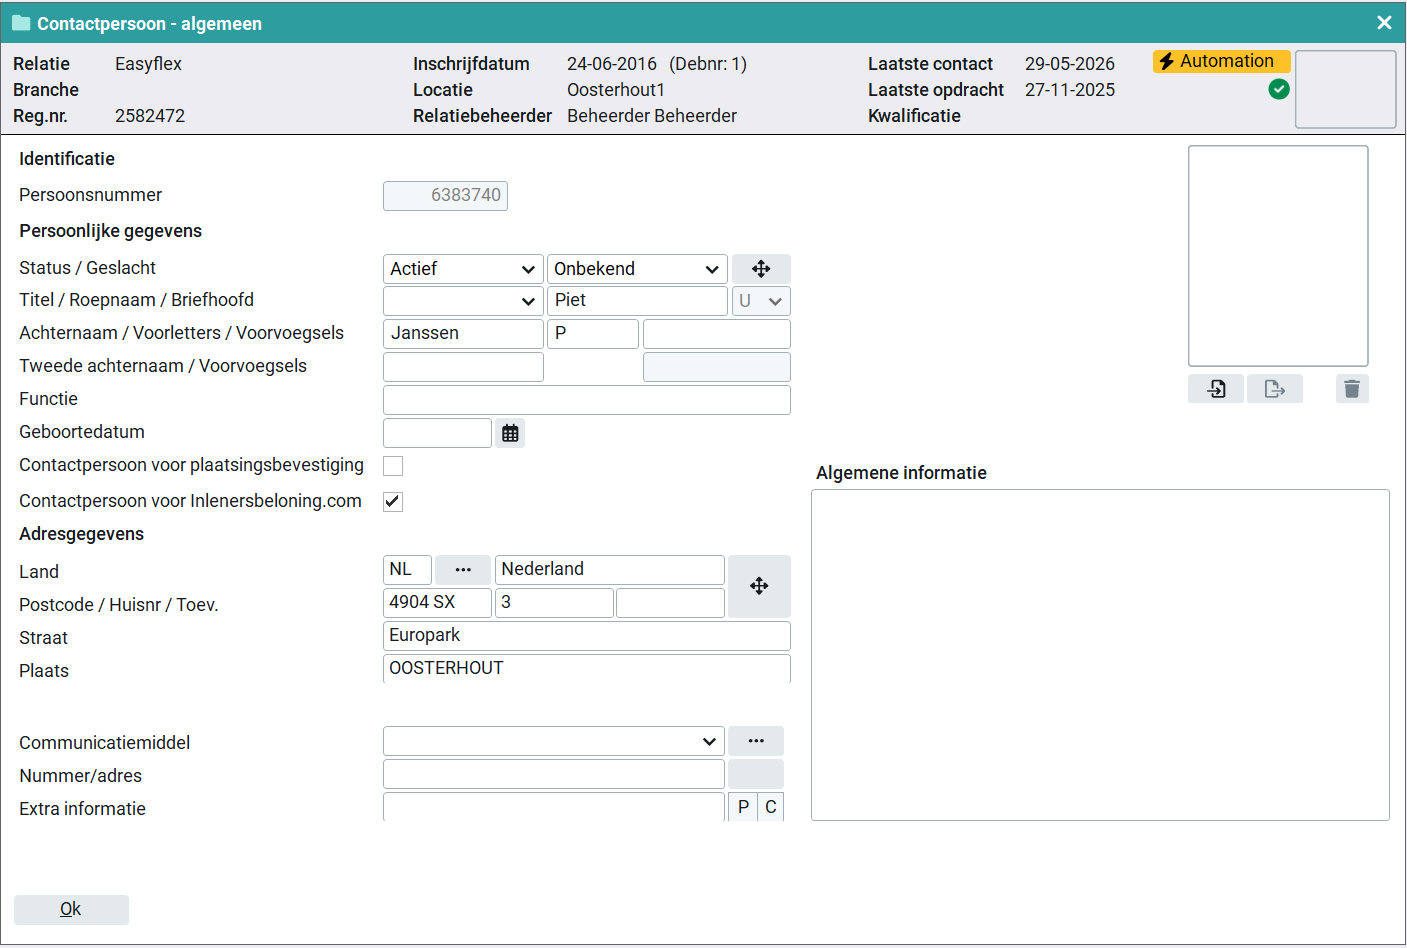
Task: Click the empty contact photo box
Action: click(x=1278, y=256)
